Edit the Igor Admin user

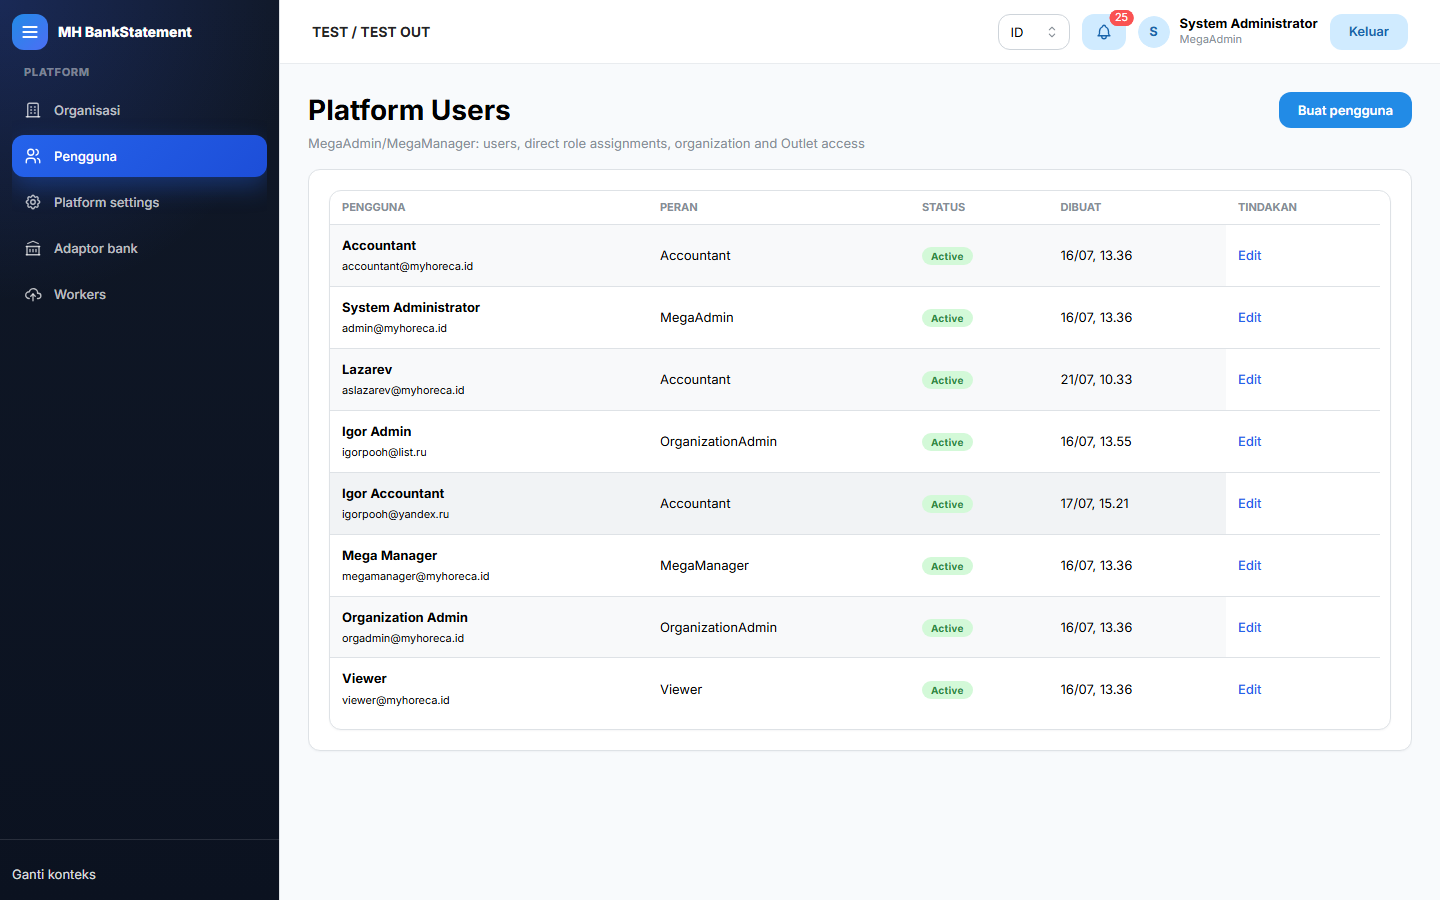1249,441
